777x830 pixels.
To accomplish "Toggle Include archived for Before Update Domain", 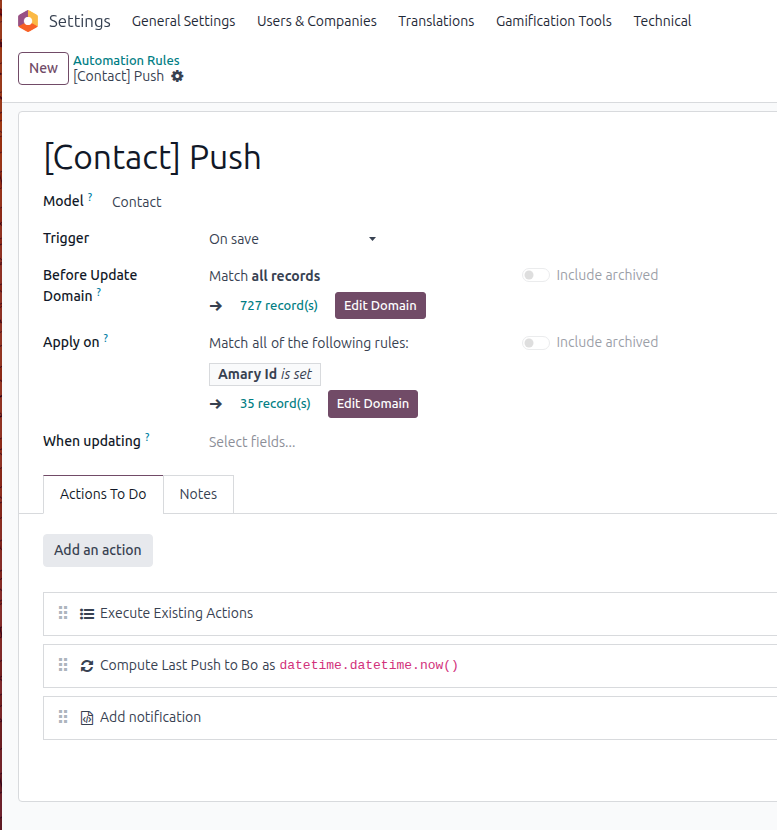I will [x=536, y=275].
